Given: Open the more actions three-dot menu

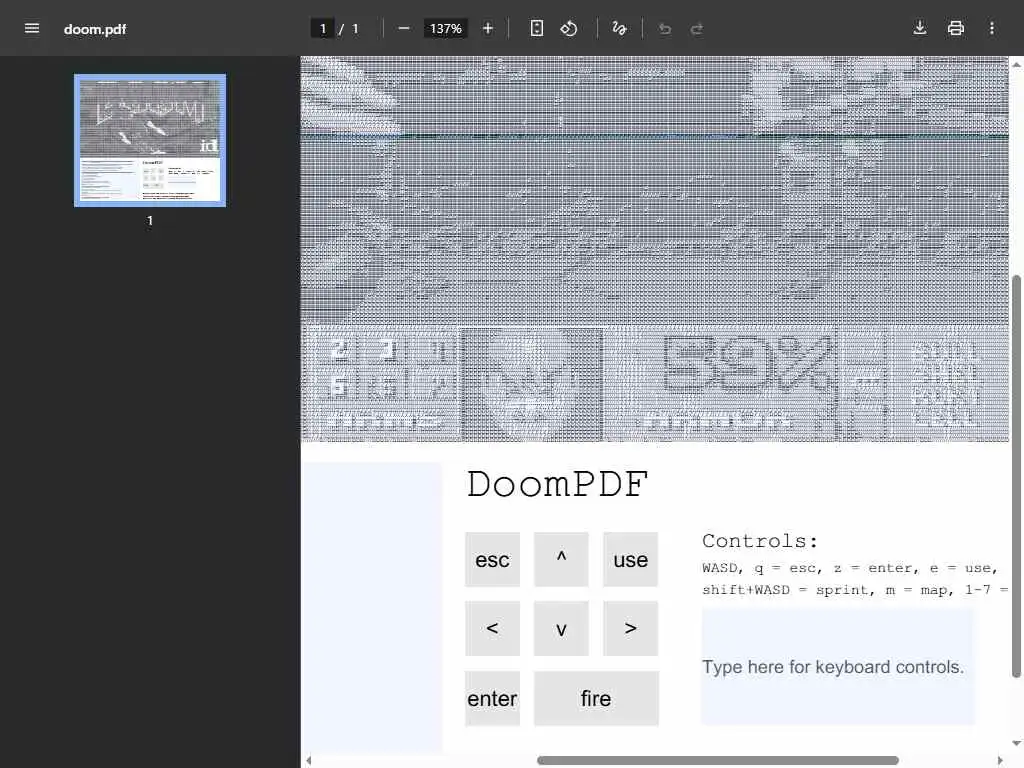Looking at the screenshot, I should [x=991, y=28].
